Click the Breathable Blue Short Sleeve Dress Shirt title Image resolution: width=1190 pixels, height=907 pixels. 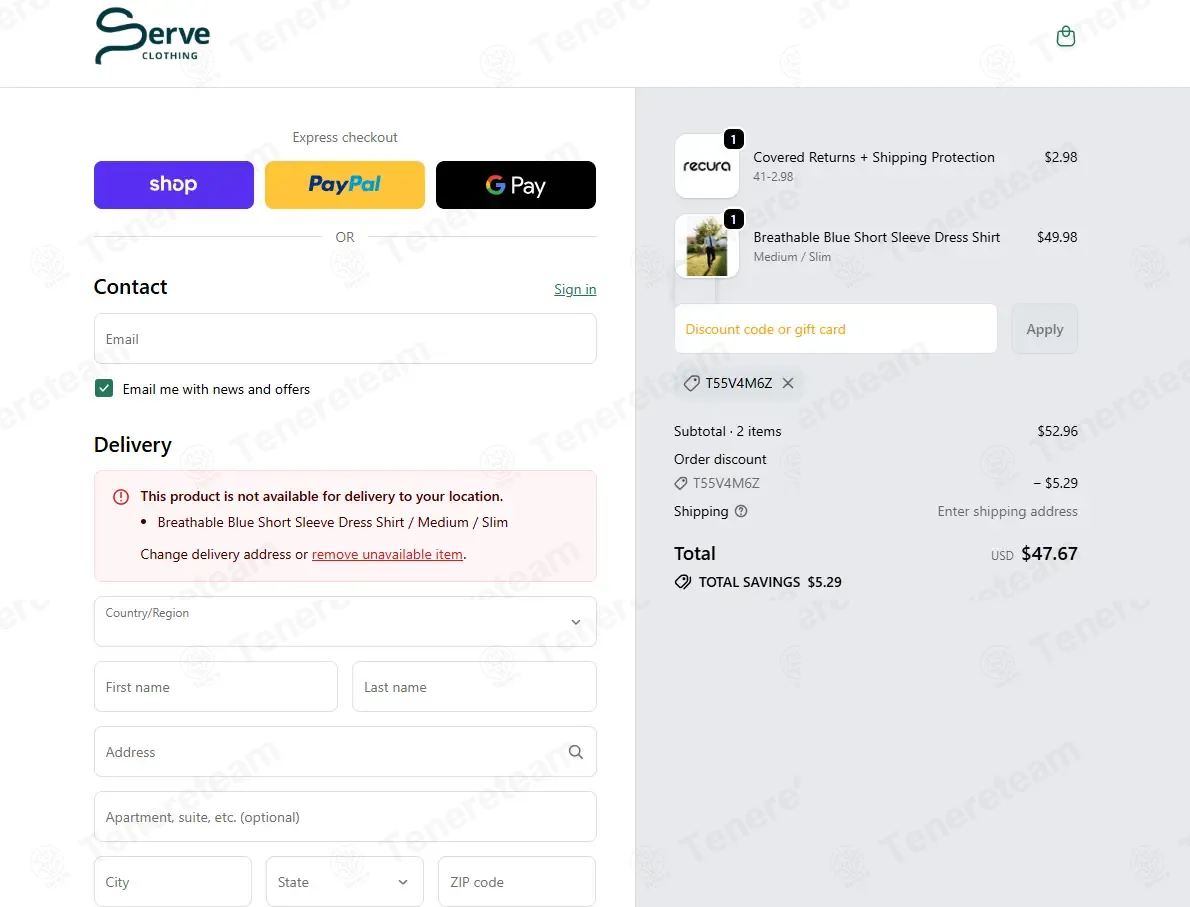877,238
